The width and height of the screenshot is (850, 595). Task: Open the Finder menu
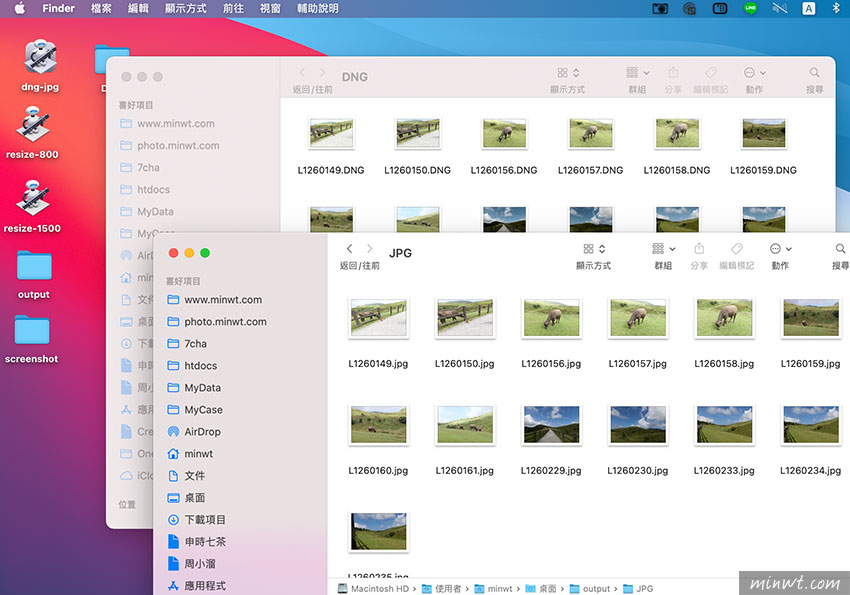coord(59,8)
